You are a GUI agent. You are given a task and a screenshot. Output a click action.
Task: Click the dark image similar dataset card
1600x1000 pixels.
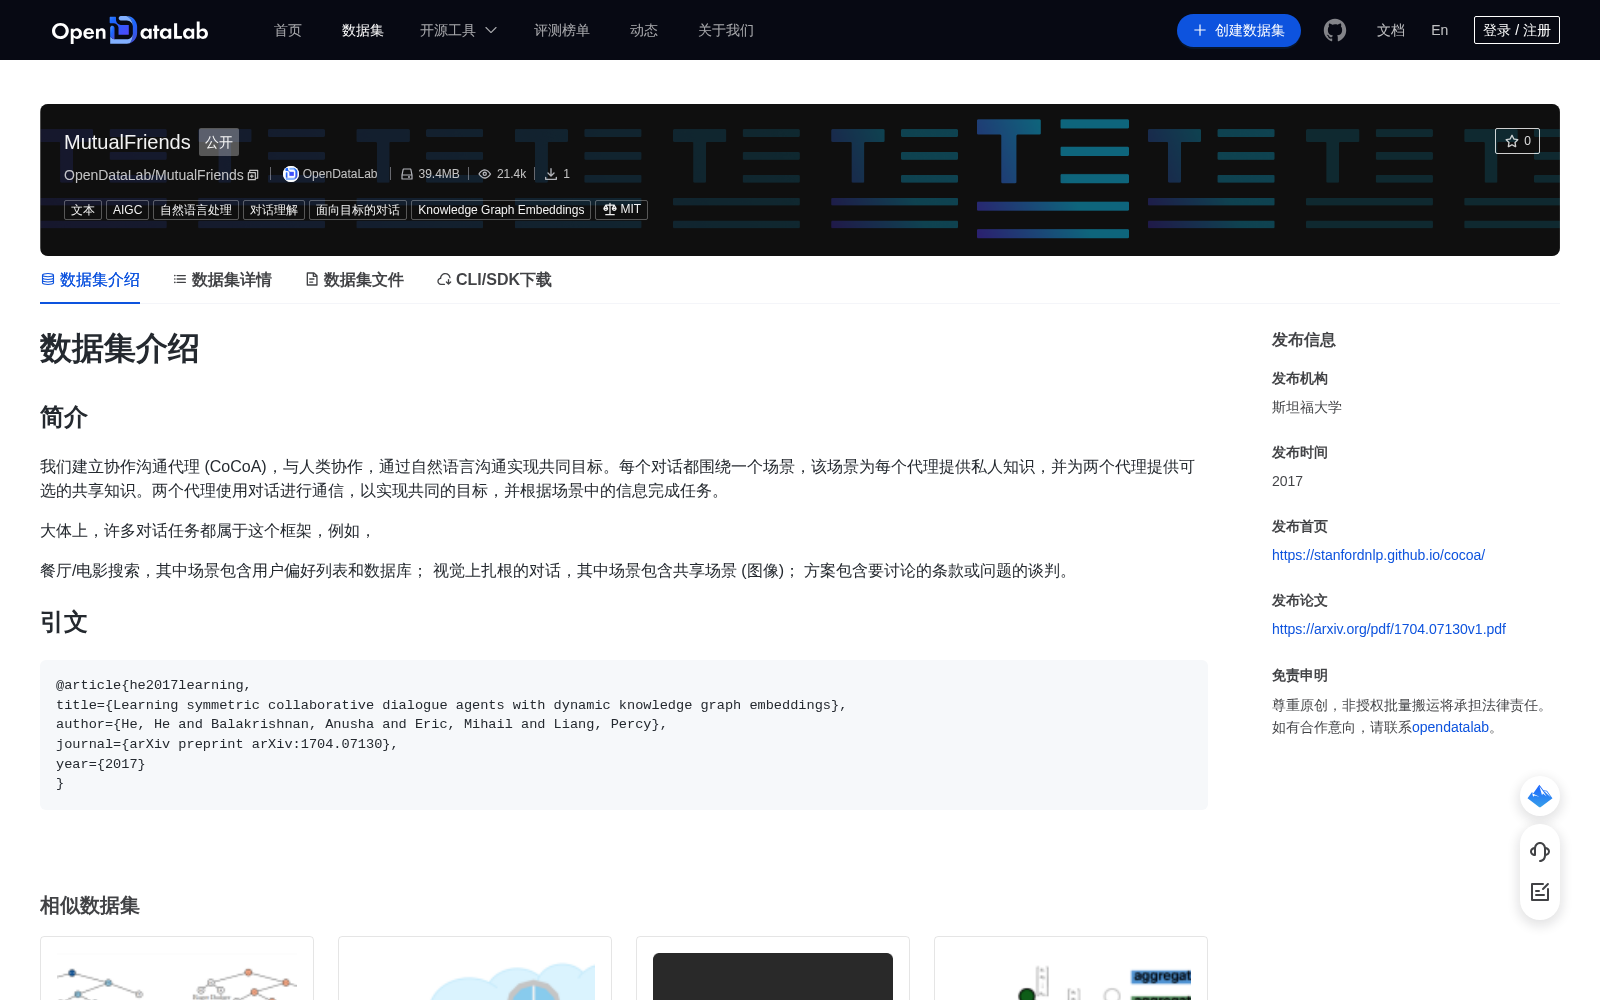click(x=773, y=968)
